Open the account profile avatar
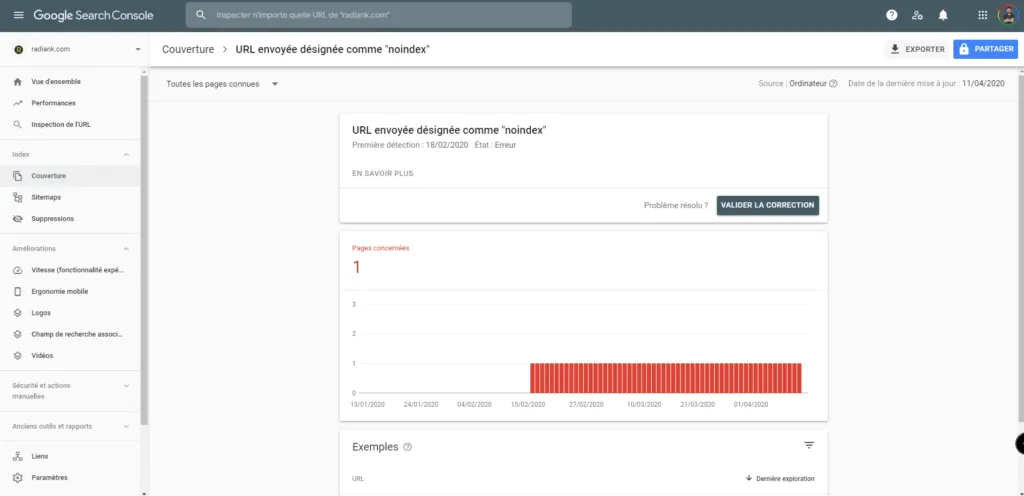Viewport: 1024px width, 496px height. 1008,15
